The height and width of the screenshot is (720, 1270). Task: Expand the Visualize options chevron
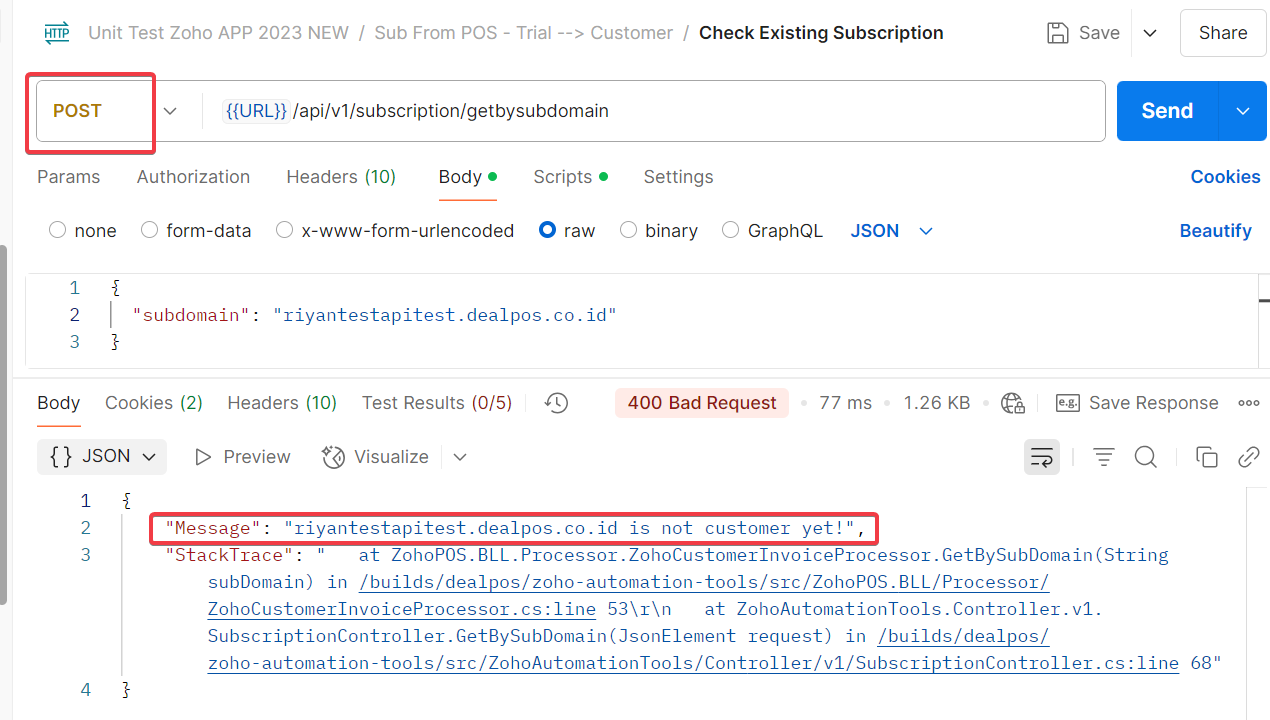(460, 457)
